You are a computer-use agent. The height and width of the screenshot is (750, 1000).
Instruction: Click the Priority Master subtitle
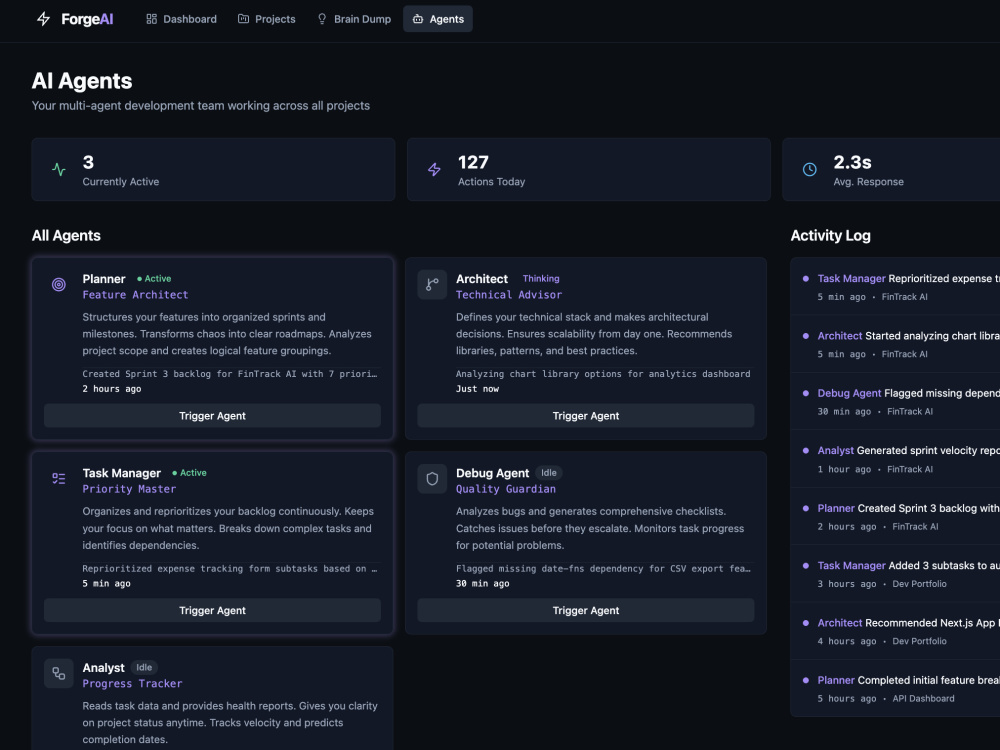[x=129, y=489]
